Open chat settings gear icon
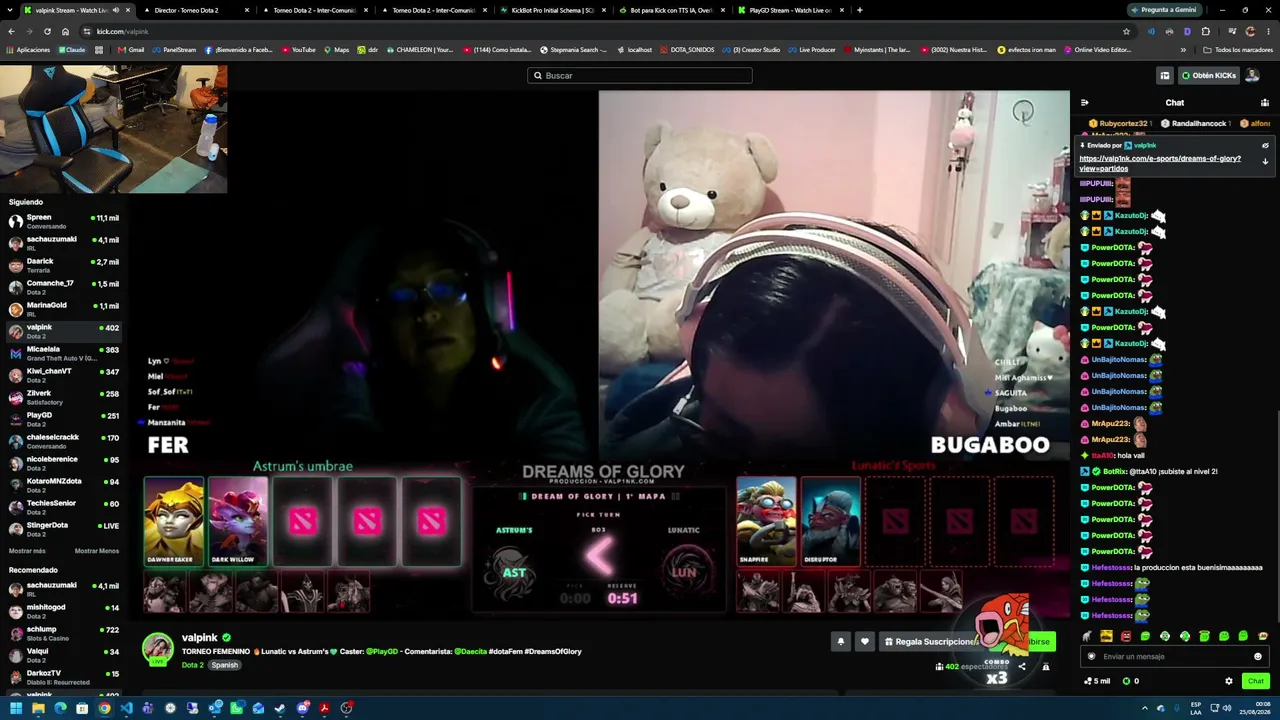The width and height of the screenshot is (1280, 720). pos(1229,681)
